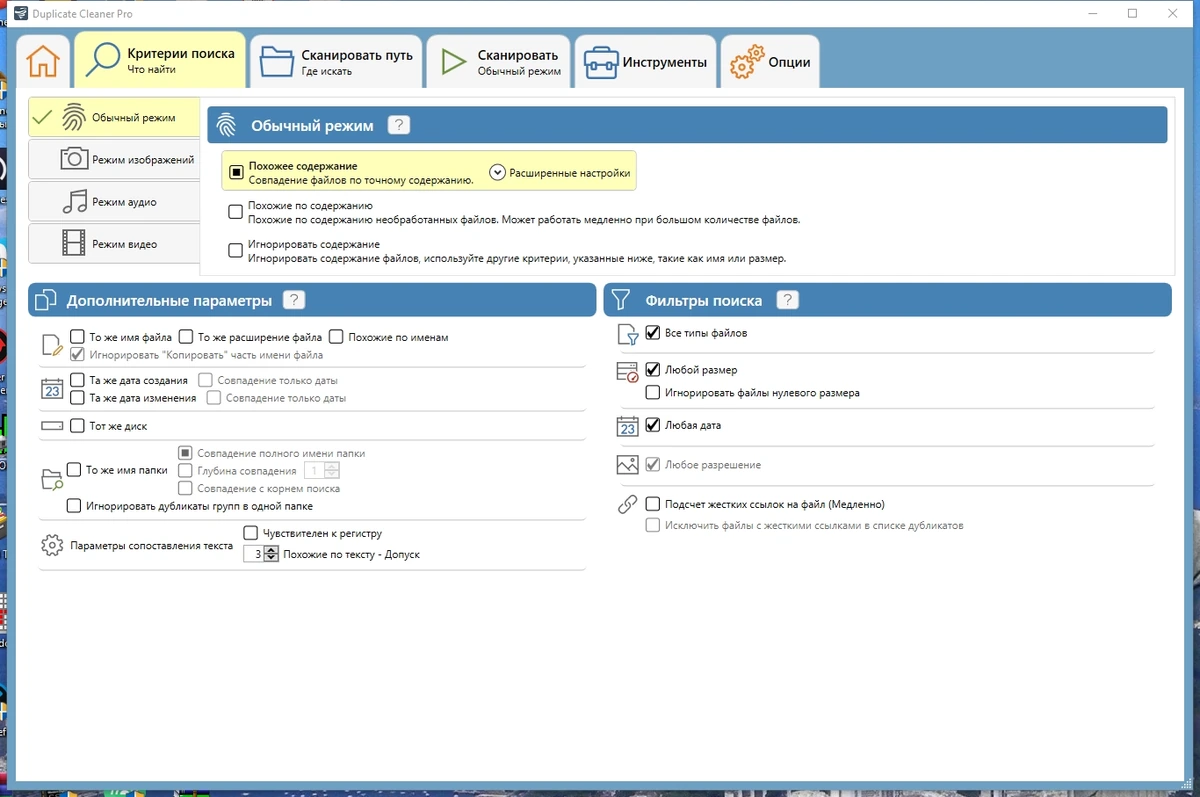Open the Инструменты tab
The width and height of the screenshot is (1200, 797).
(x=646, y=62)
